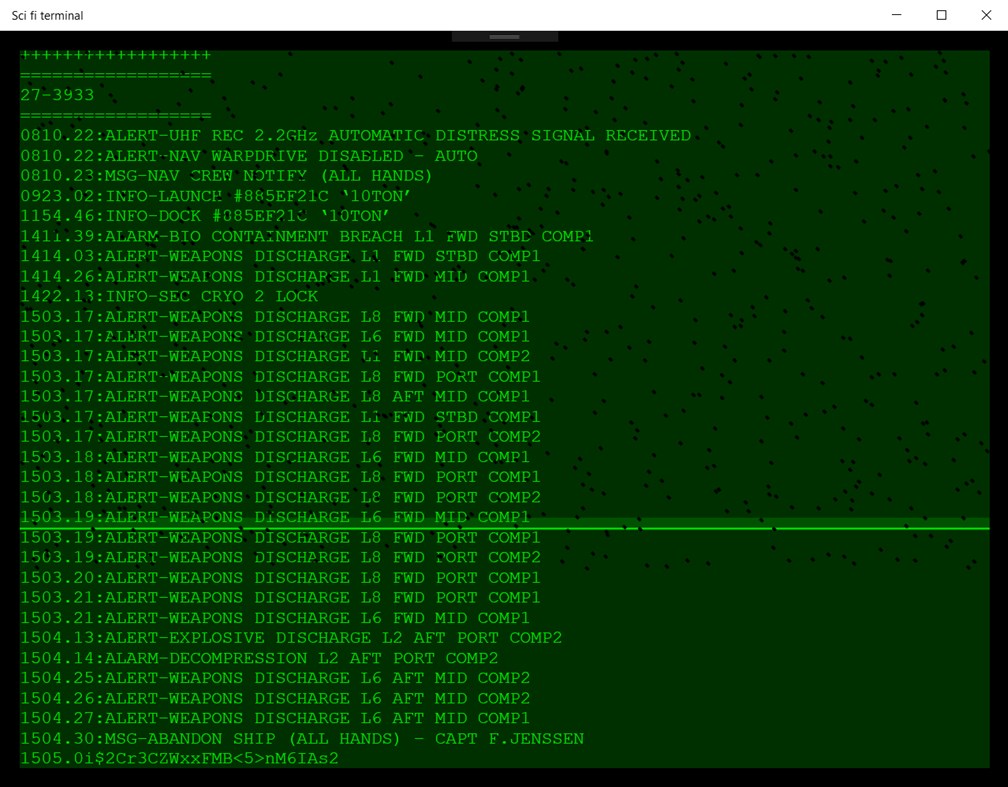
Task: Minimize the Sci fi terminal window
Action: point(896,15)
